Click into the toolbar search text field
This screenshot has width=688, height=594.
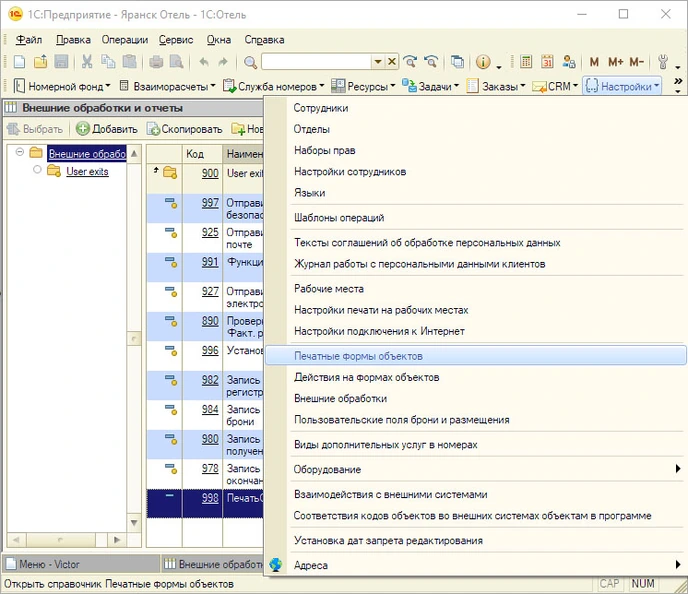(315, 62)
